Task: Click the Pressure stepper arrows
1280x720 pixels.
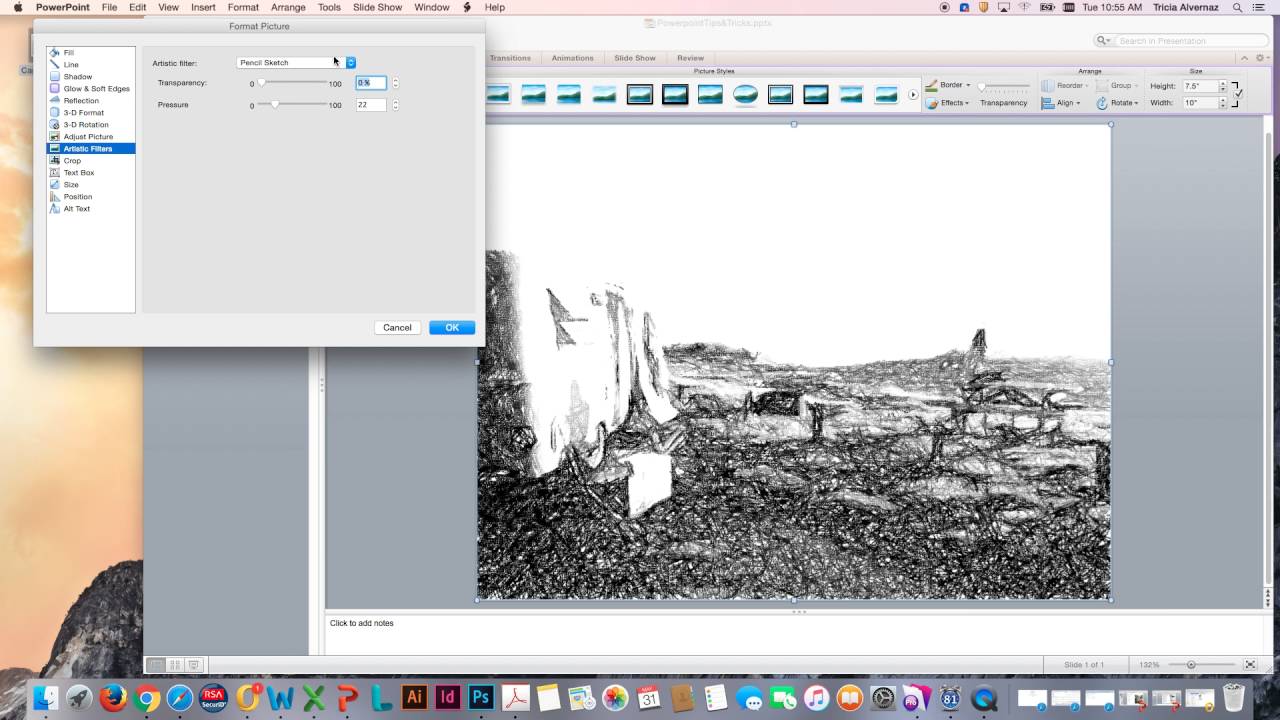Action: pos(395,105)
